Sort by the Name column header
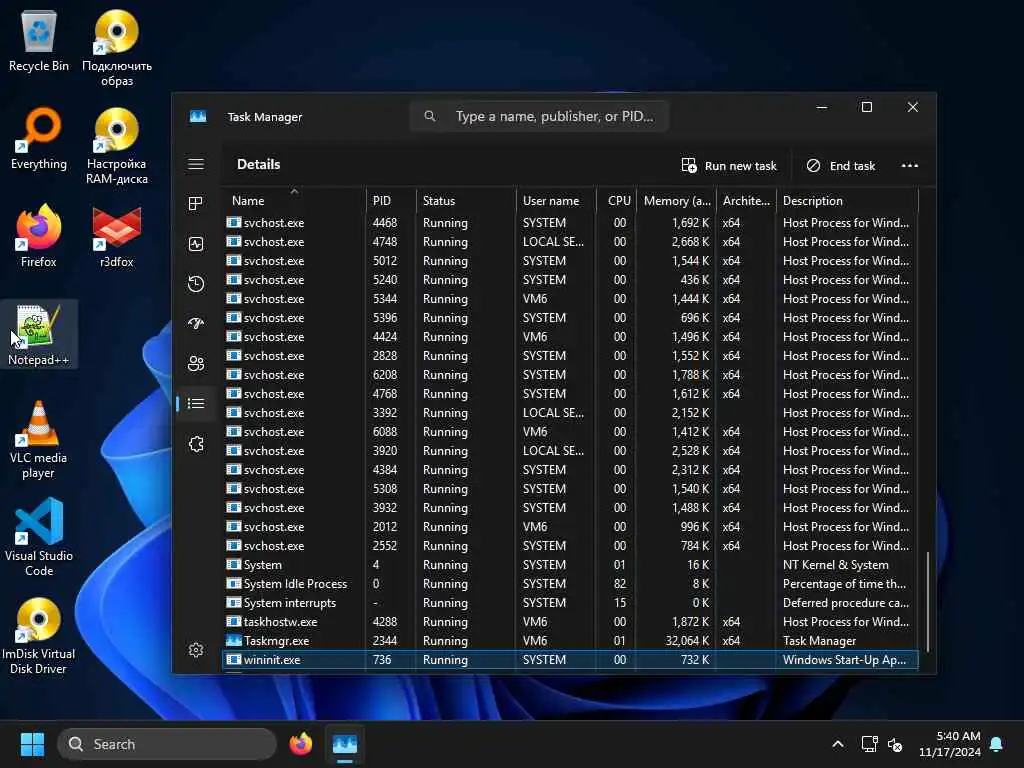 tap(294, 200)
